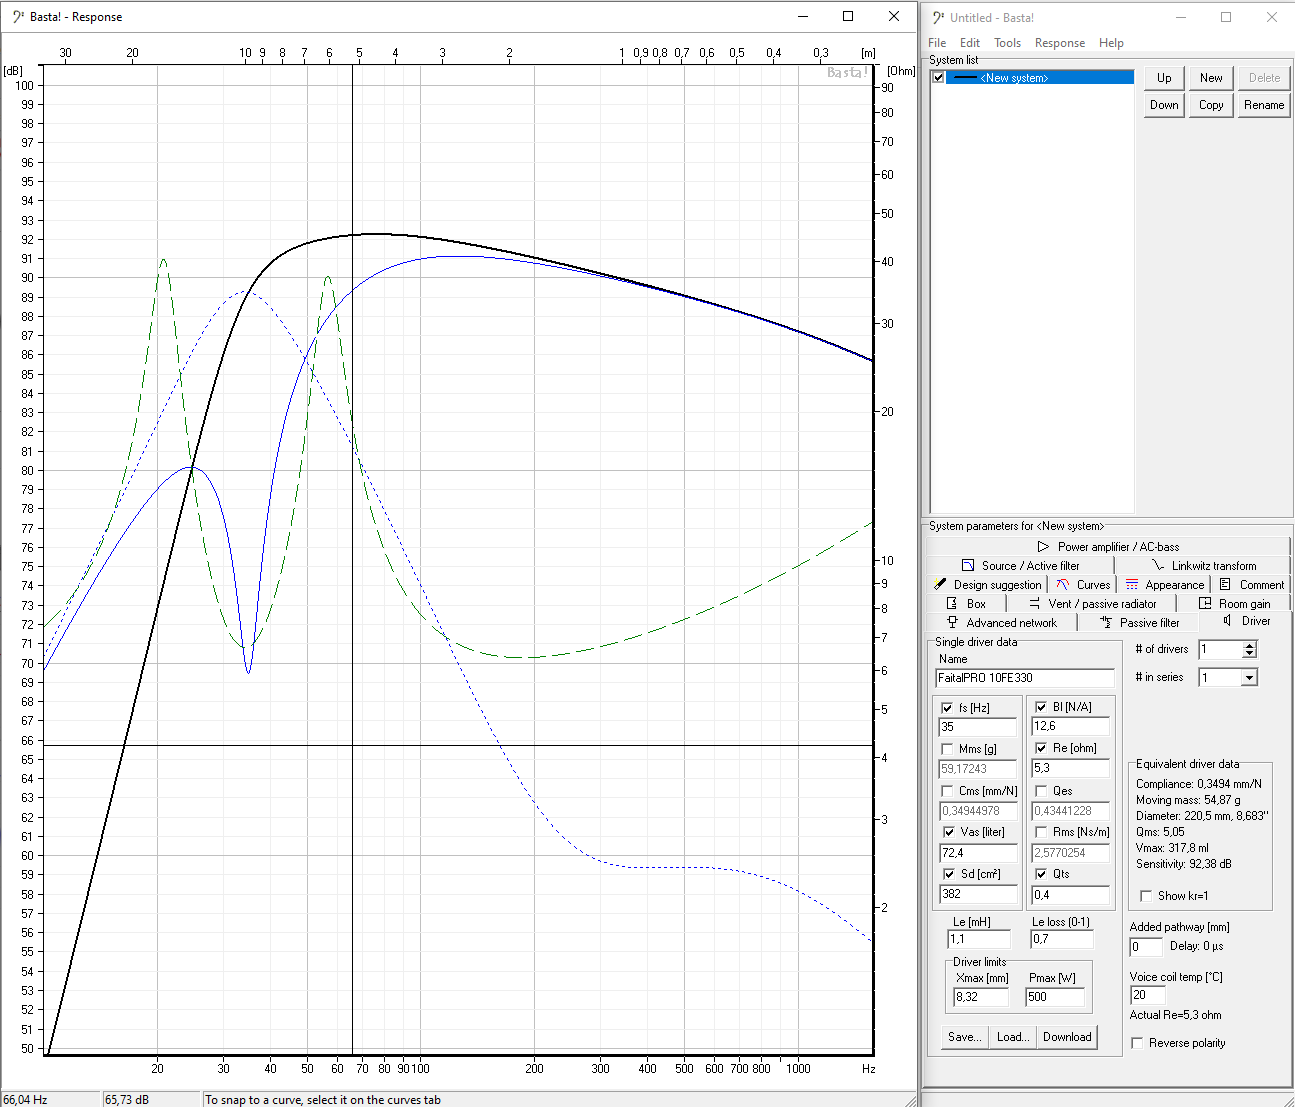Click the Xmax [mm] input field
Viewport: 1295px width, 1107px height.
983,997
